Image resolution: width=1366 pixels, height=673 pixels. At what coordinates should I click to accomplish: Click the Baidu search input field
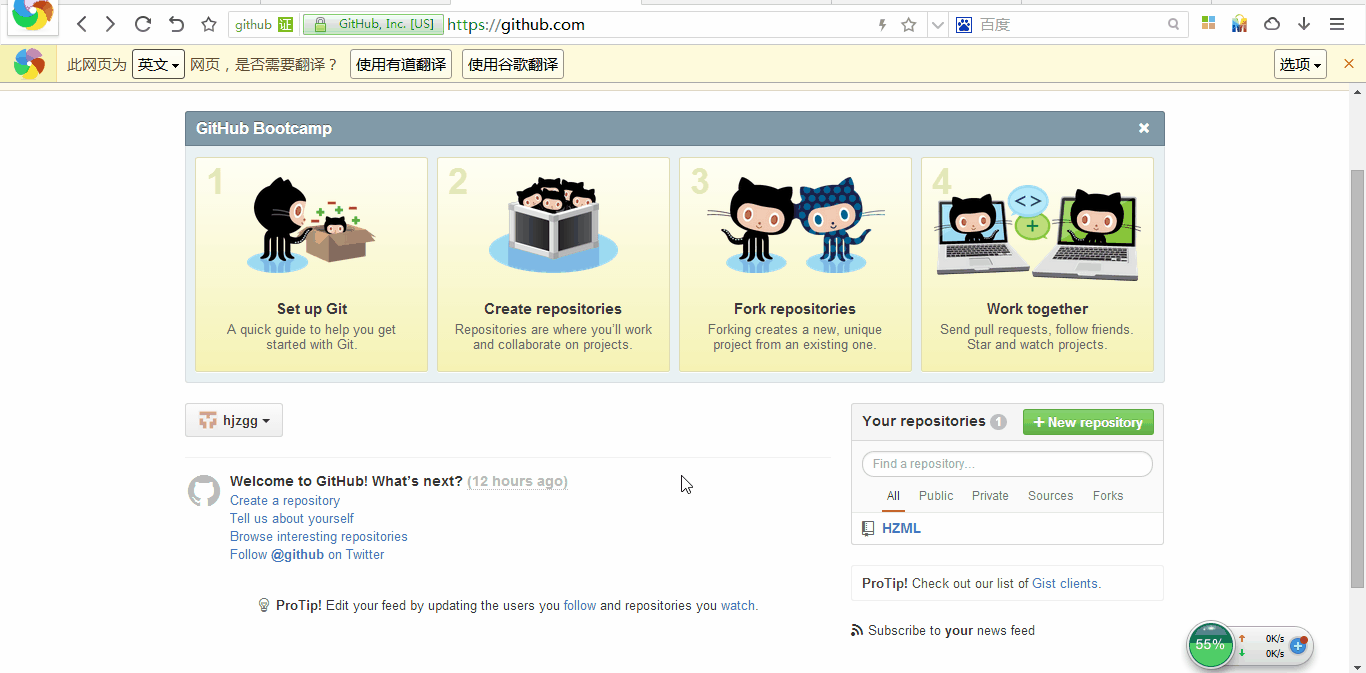(x=1070, y=25)
